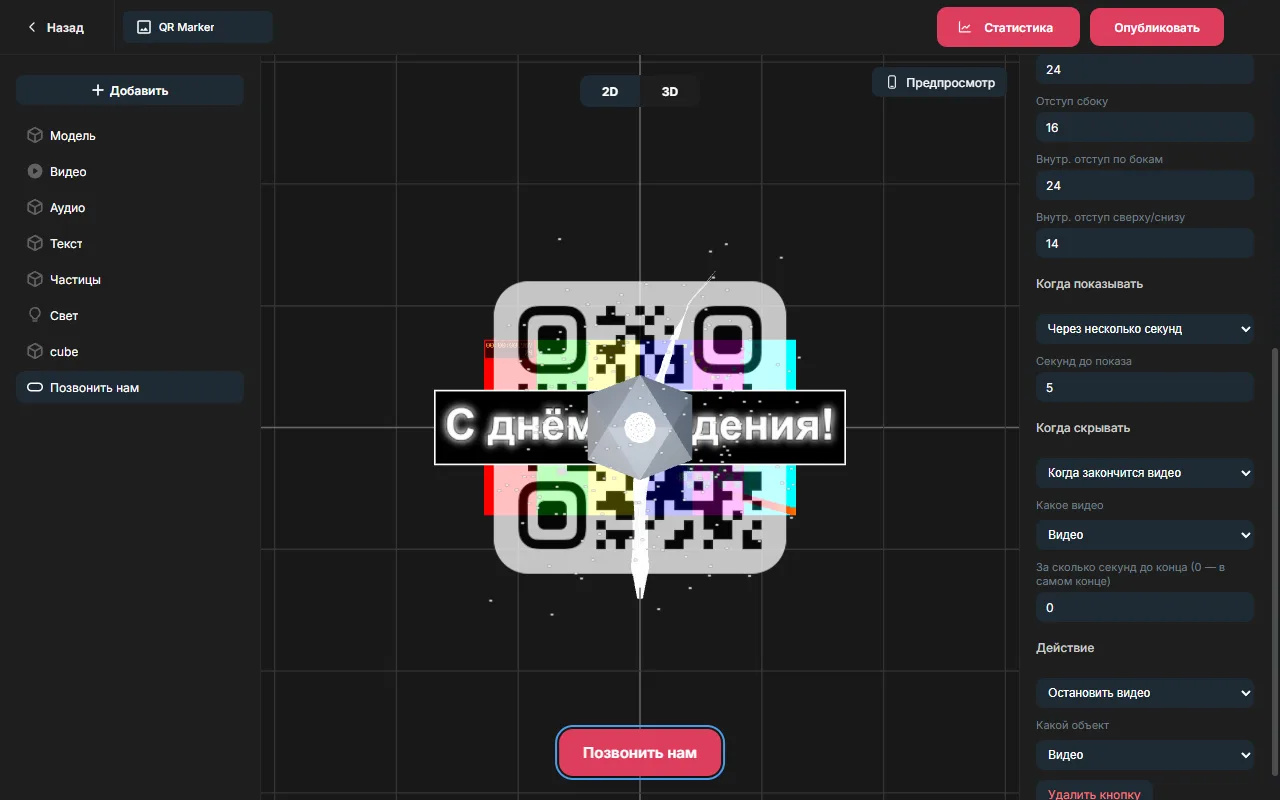Select Частицы in the object list

tap(130, 280)
